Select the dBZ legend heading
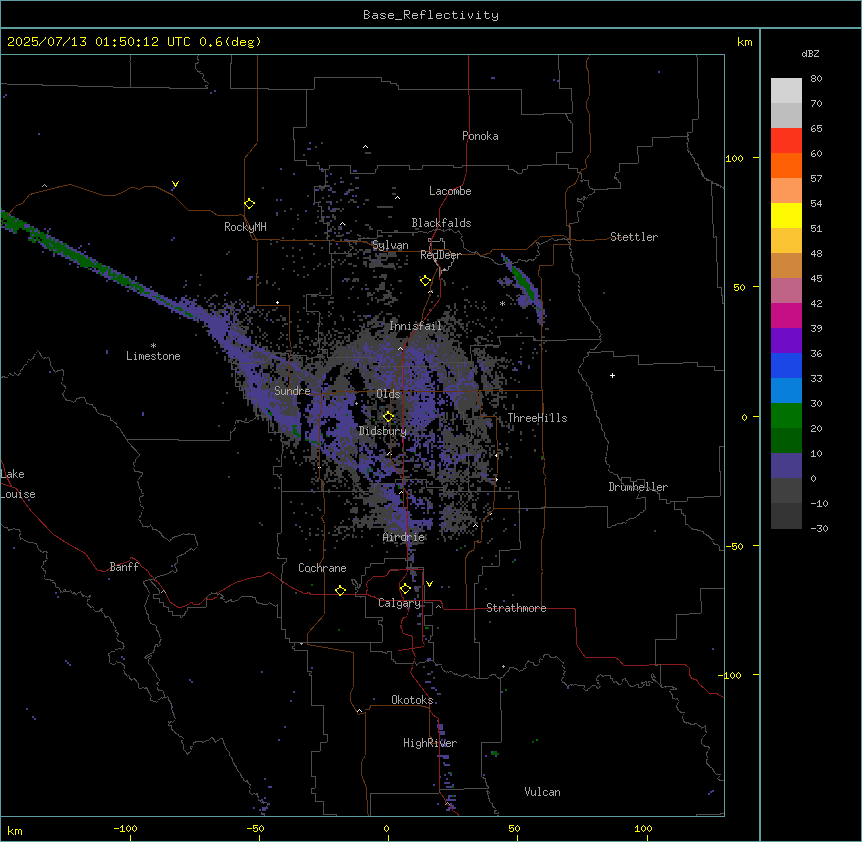This screenshot has width=862, height=842. pyautogui.click(x=810, y=53)
